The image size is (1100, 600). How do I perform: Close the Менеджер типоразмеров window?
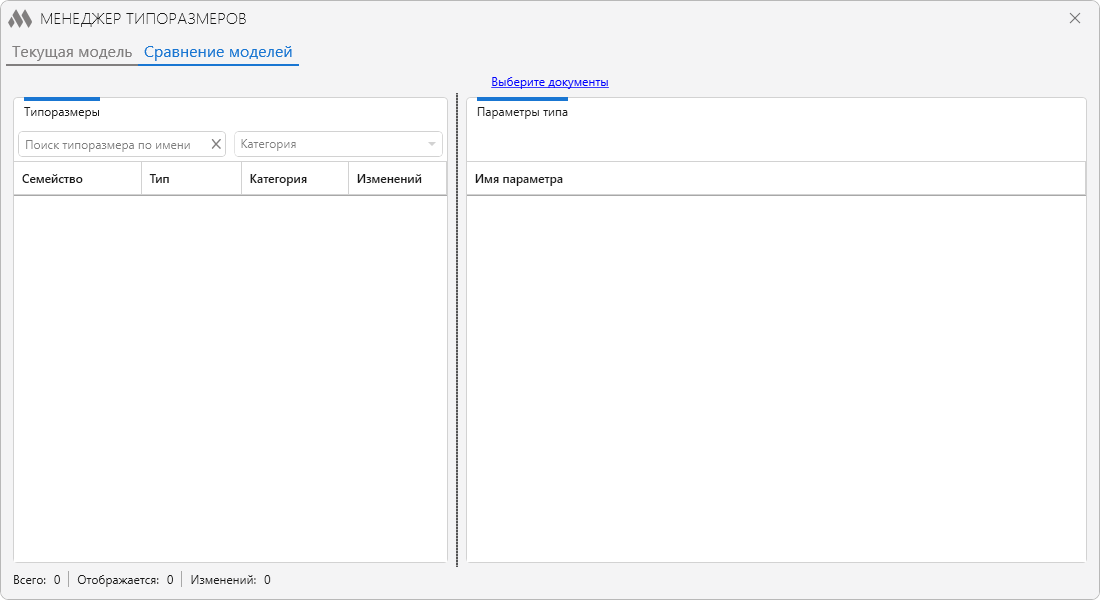coord(1075,18)
